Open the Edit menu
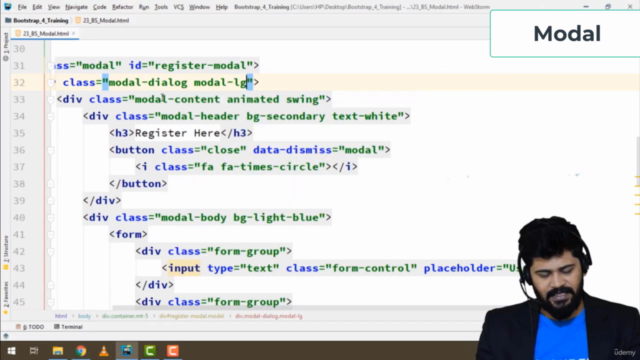 click(x=37, y=7)
